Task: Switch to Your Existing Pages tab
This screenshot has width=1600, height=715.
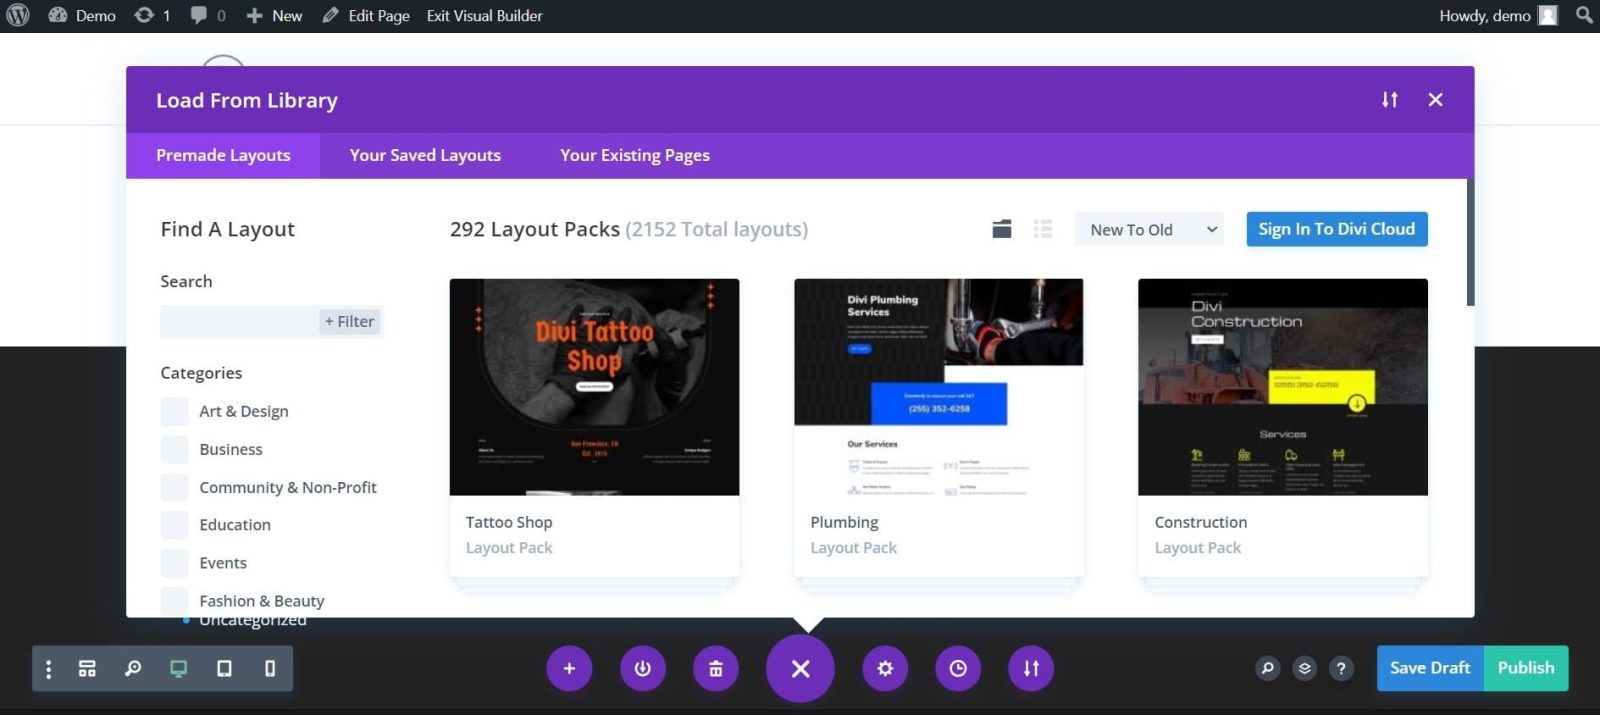Action: click(x=635, y=155)
